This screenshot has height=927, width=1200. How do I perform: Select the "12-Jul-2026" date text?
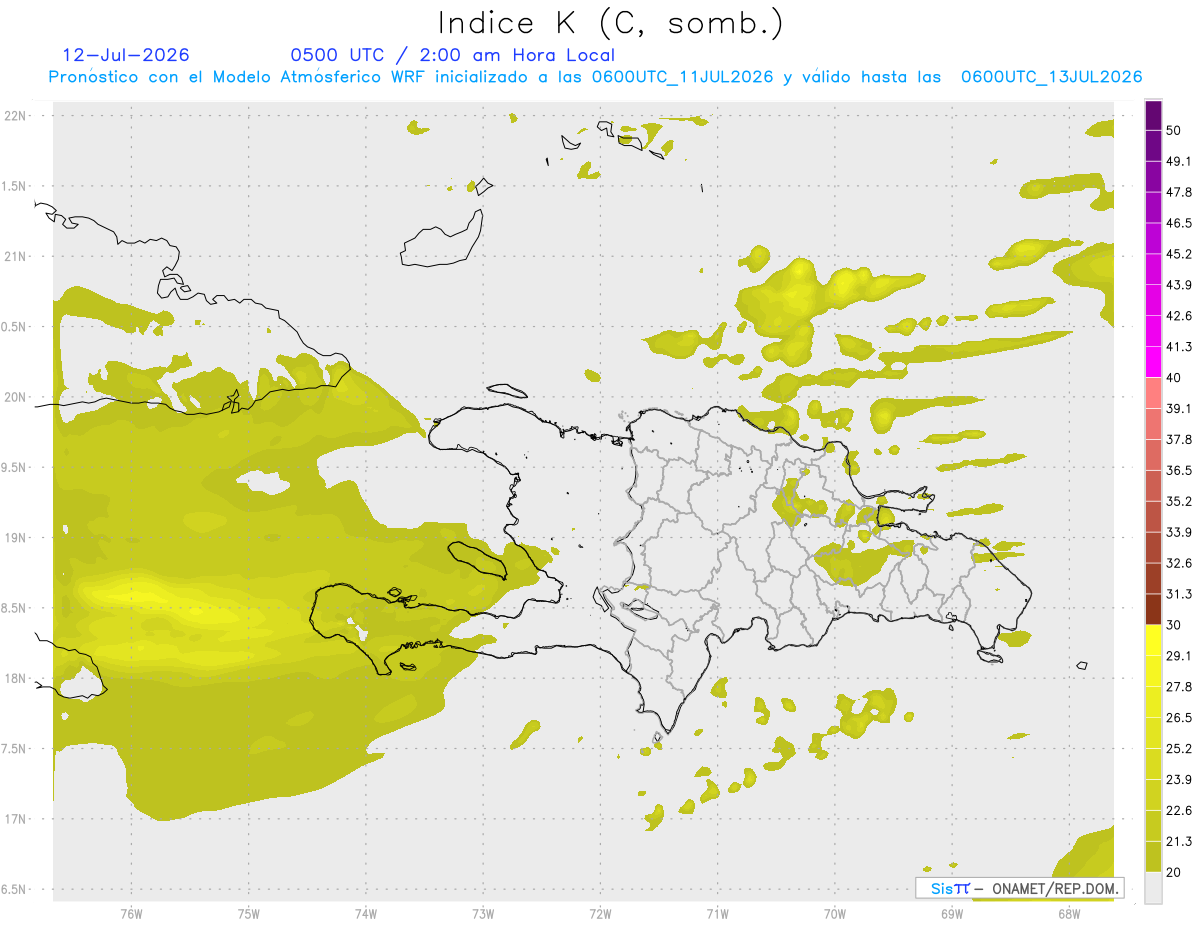(126, 55)
